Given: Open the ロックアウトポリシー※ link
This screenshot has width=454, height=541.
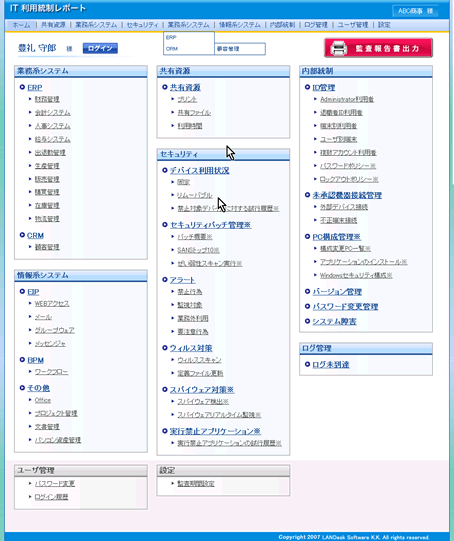Looking at the screenshot, I should [349, 179].
